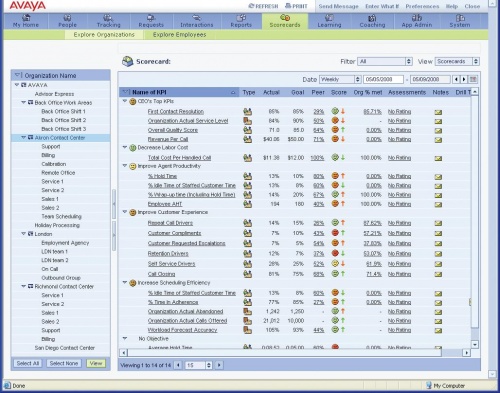
Task: Click scorecard vertical scrollbar down arrow
Action: pyautogui.click(x=475, y=344)
